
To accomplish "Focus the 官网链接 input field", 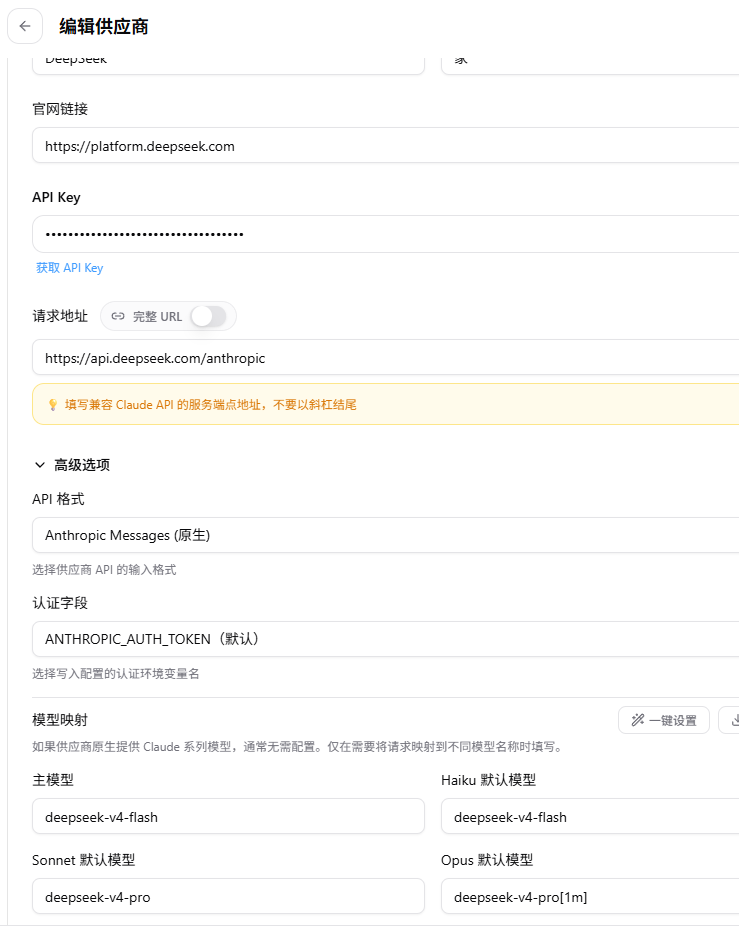I will tap(385, 146).
